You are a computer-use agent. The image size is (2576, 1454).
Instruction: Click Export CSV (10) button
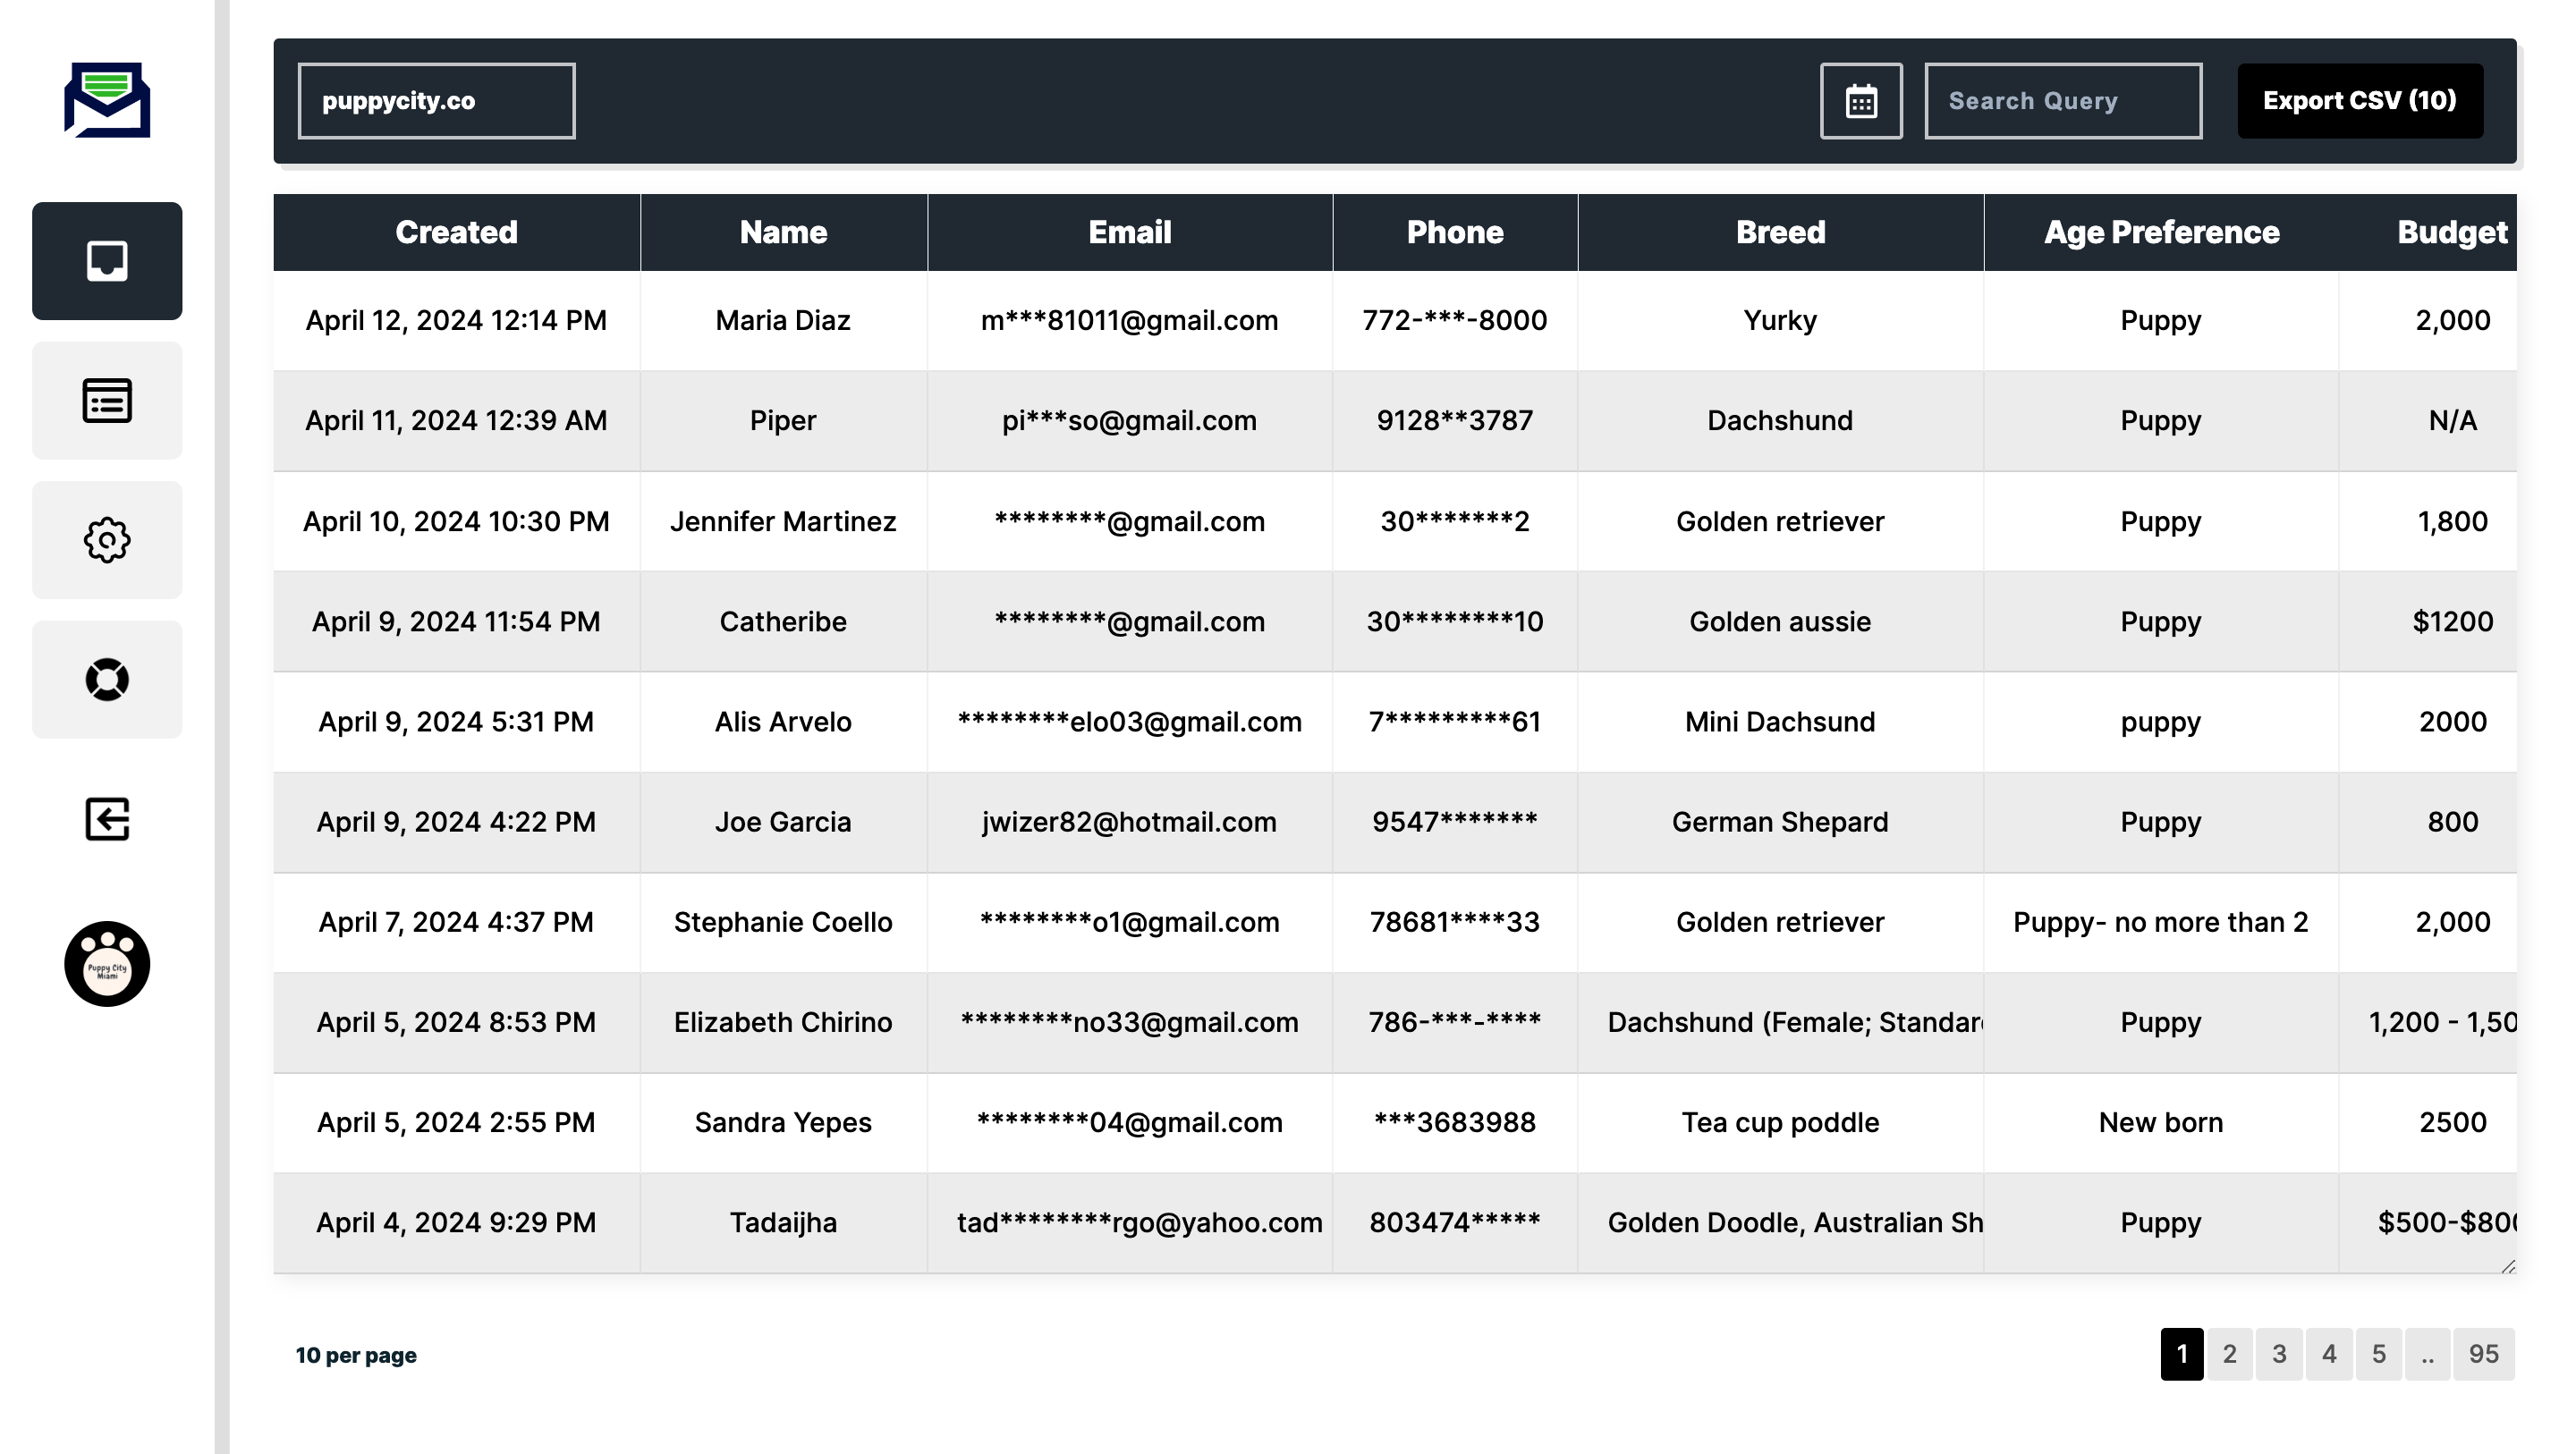tap(2359, 101)
